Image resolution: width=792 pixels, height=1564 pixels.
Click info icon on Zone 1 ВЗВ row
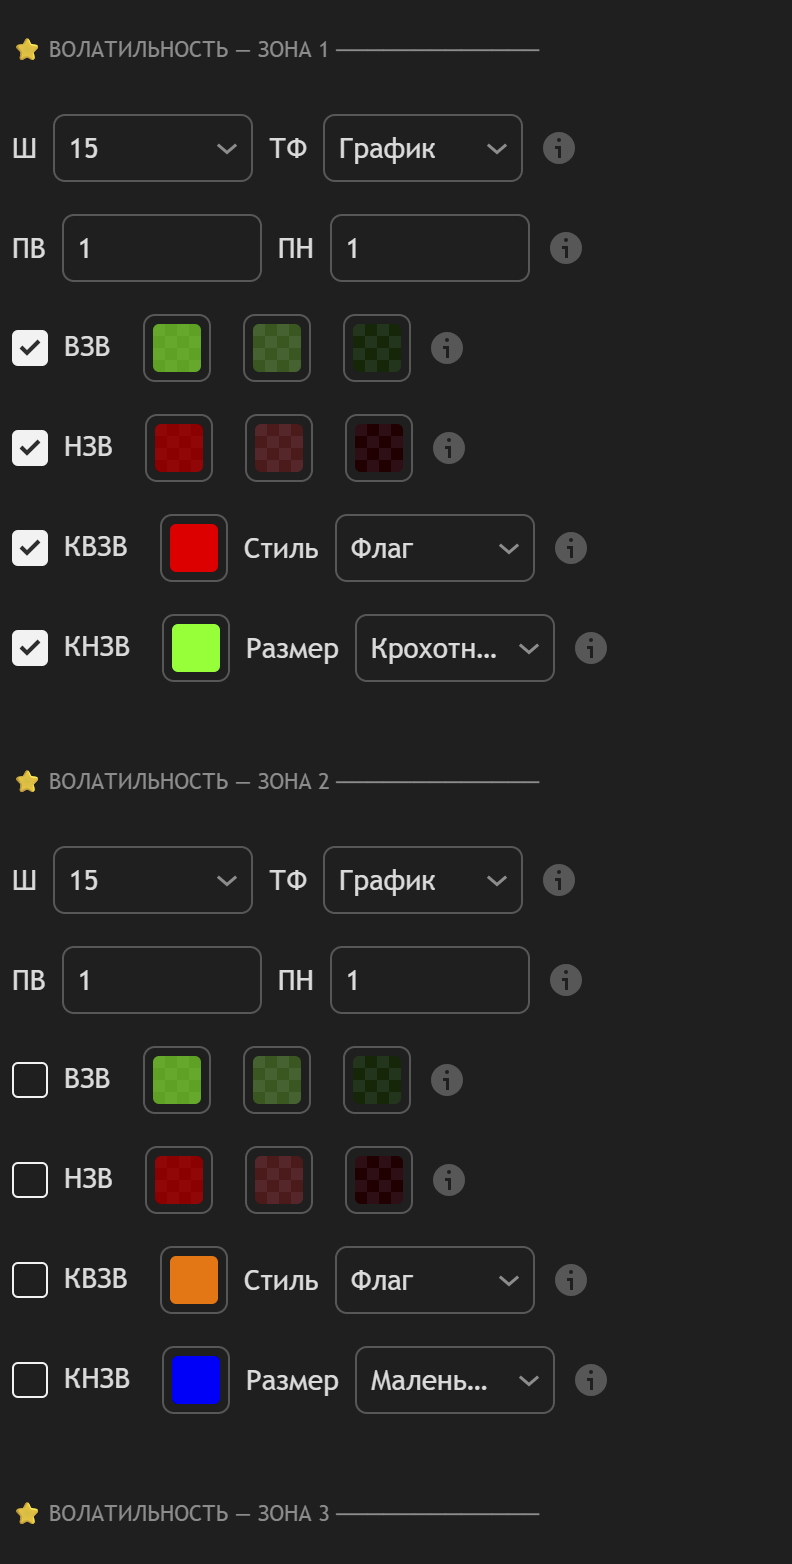click(447, 348)
